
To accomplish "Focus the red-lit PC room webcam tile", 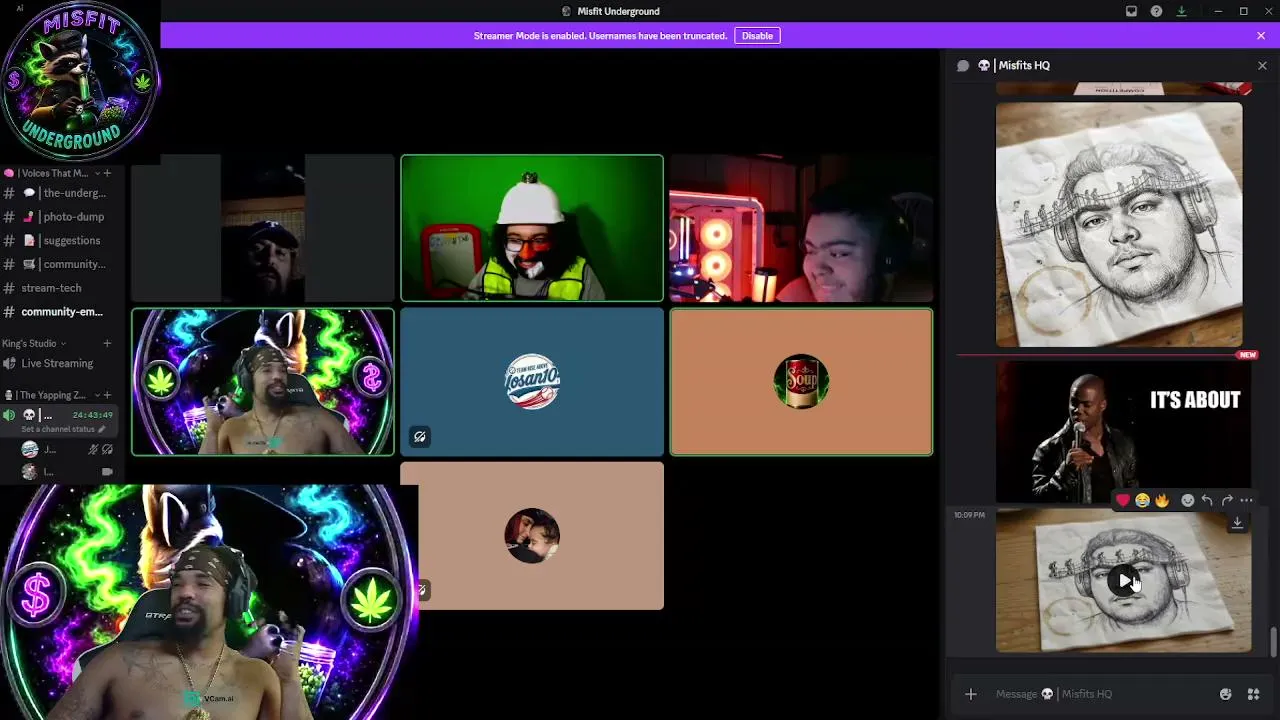I will (801, 228).
